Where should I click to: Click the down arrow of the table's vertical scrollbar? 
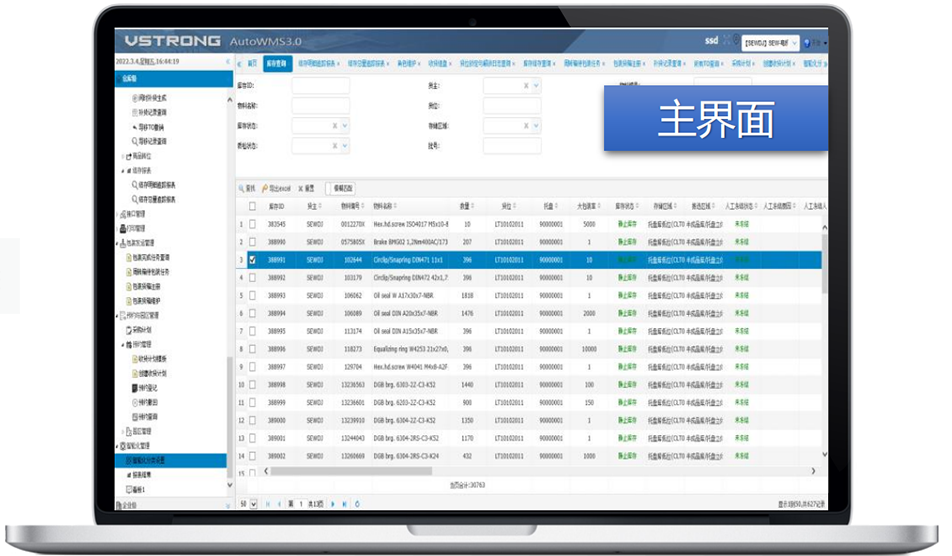[x=824, y=454]
